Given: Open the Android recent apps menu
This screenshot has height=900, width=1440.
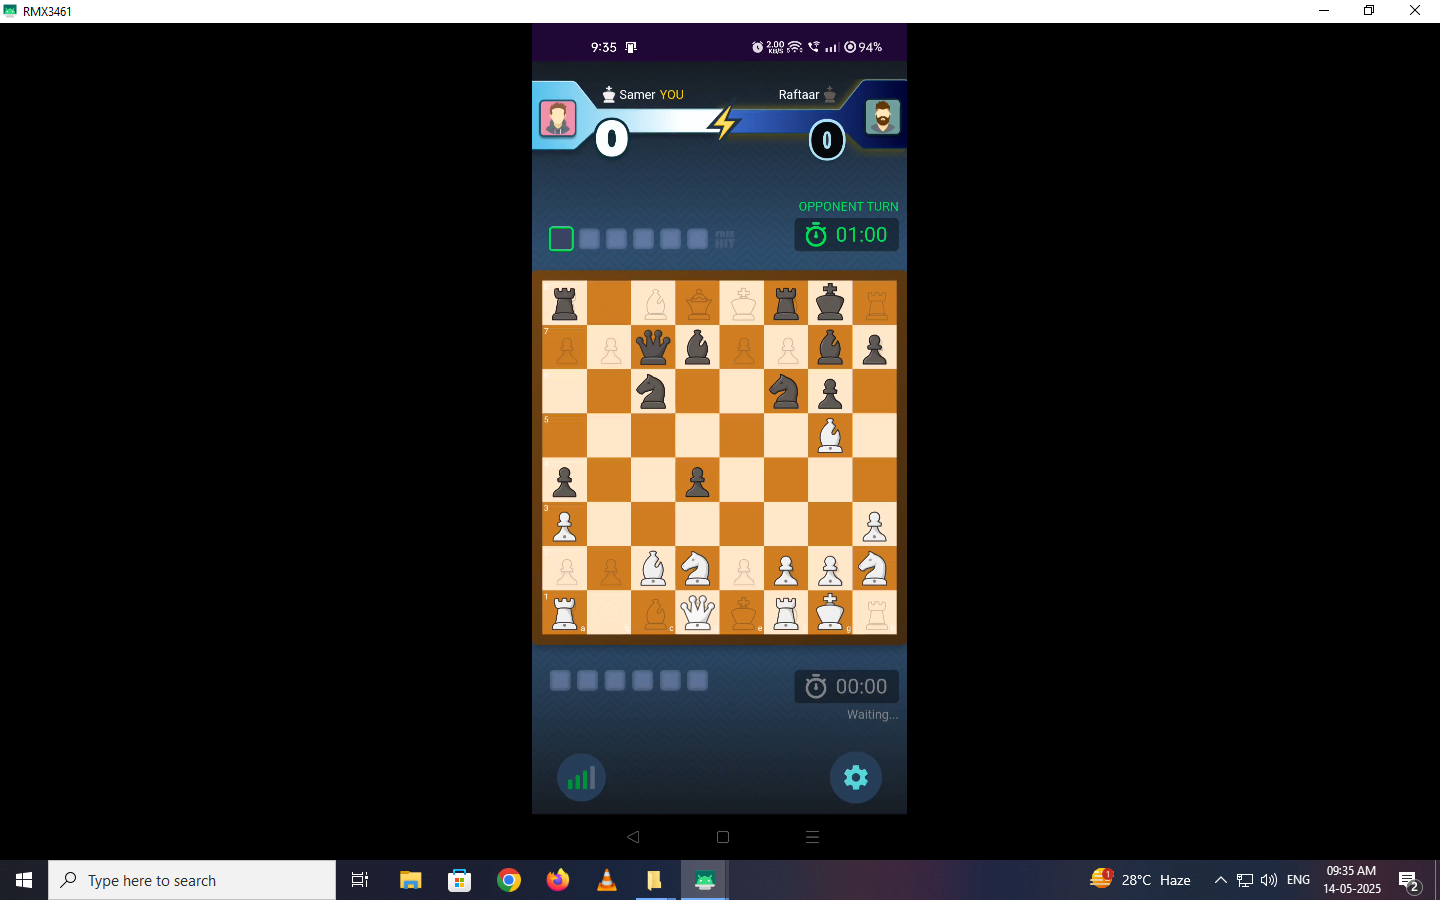Looking at the screenshot, I should [x=812, y=837].
